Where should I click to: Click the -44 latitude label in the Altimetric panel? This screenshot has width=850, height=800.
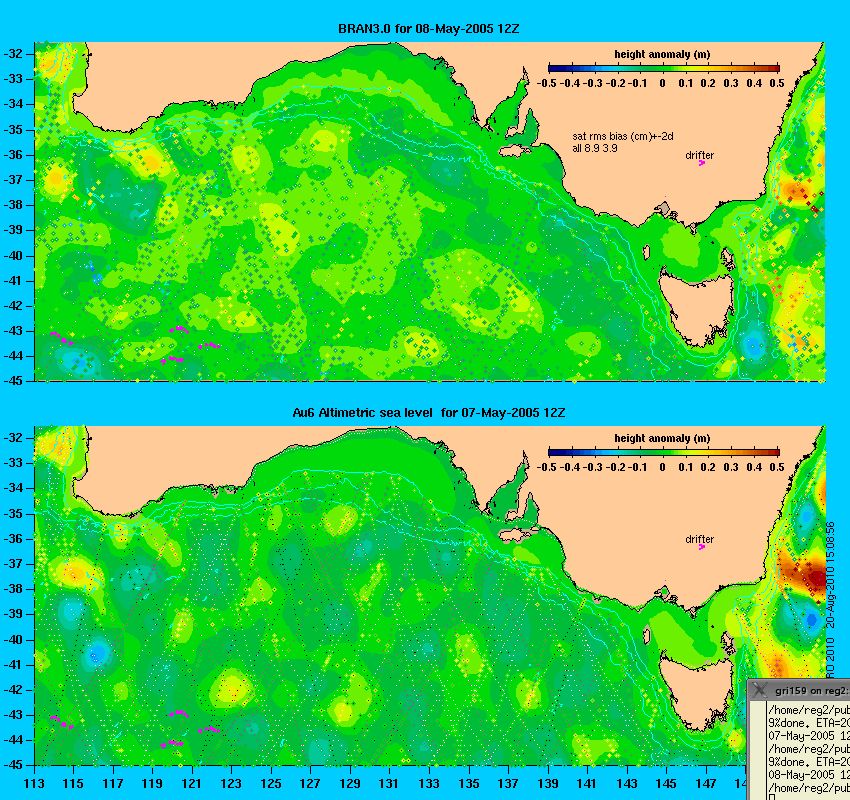[13, 740]
